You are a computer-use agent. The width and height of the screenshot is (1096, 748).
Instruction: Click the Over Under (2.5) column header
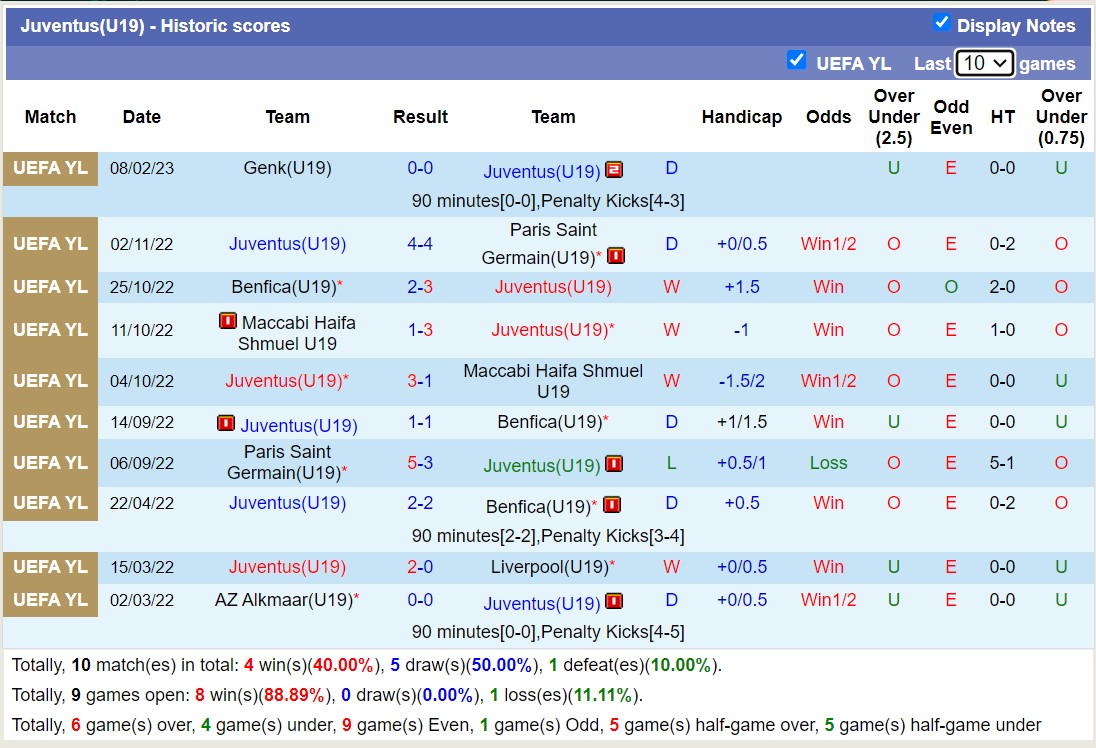pos(893,117)
